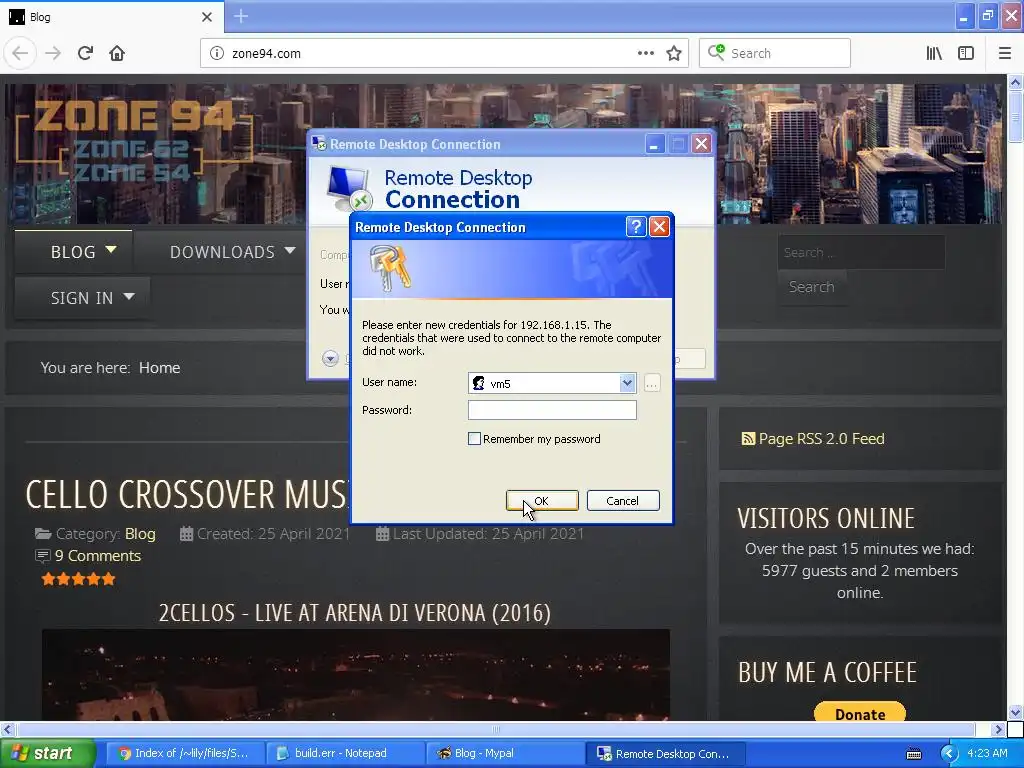Reload the zone94.com page
Screen dimensions: 1024x768
(x=85, y=53)
